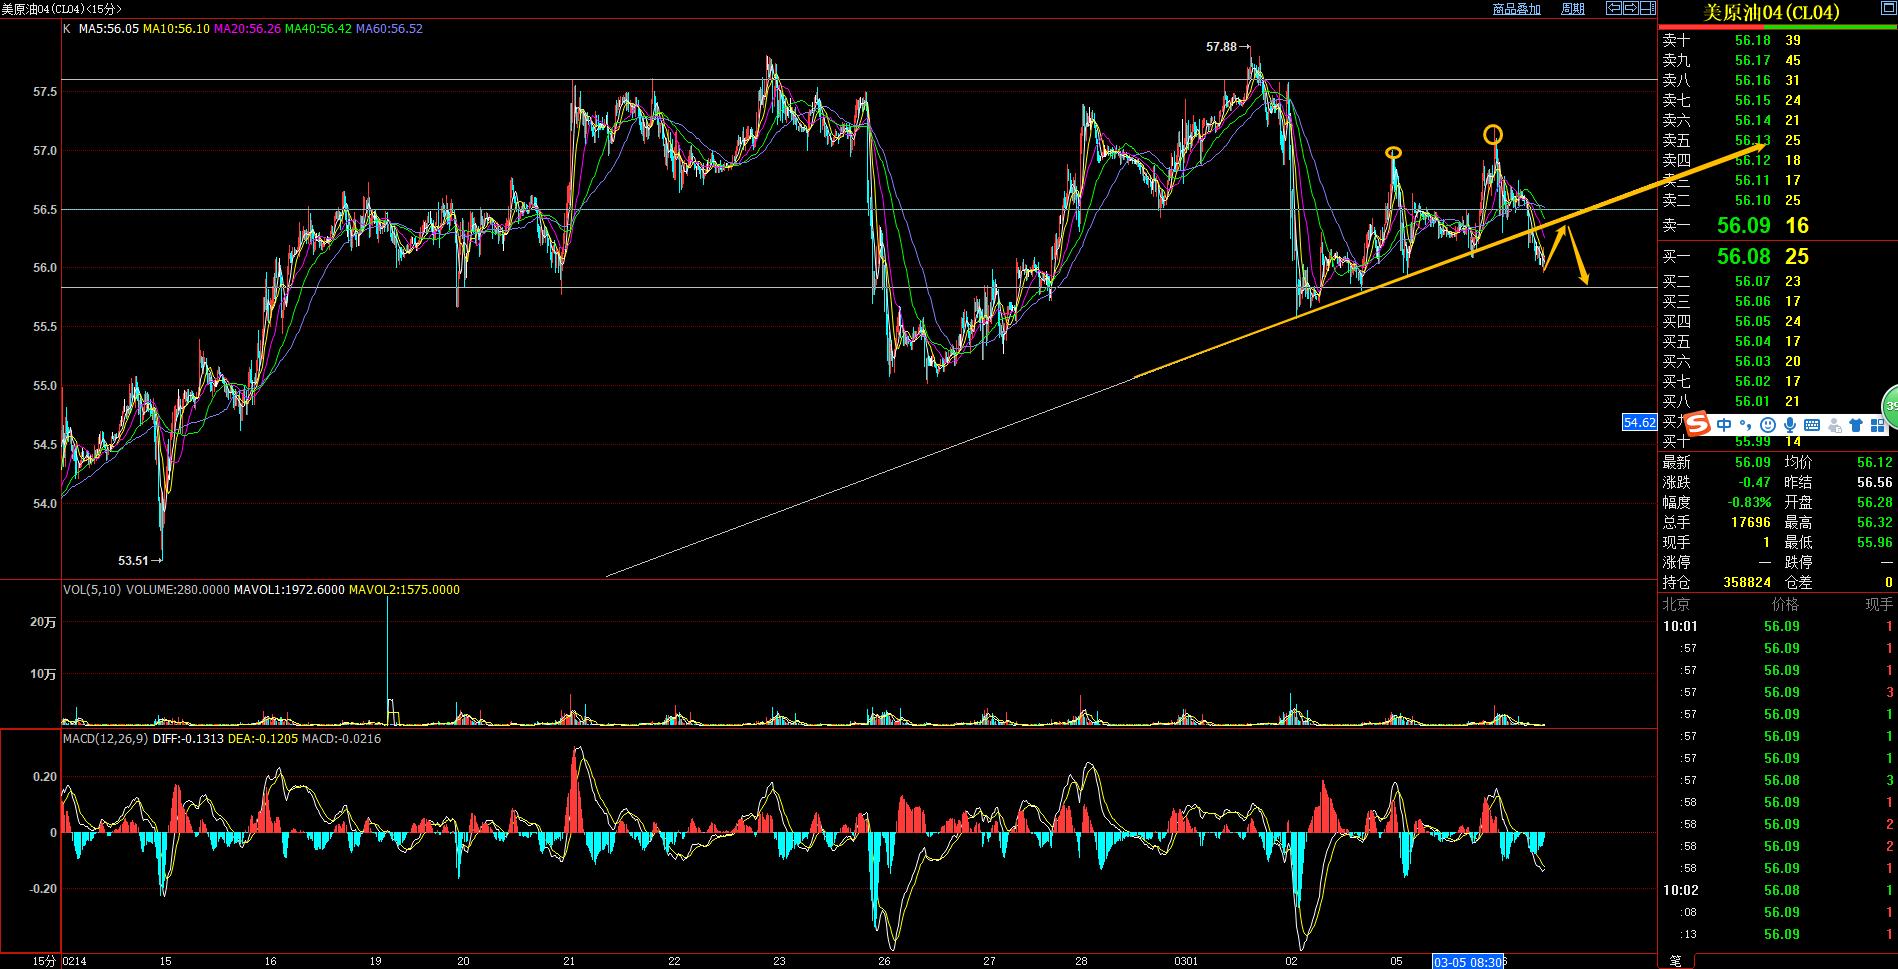
Task: Select the 笔 tab below the trade list
Action: coord(1675,961)
